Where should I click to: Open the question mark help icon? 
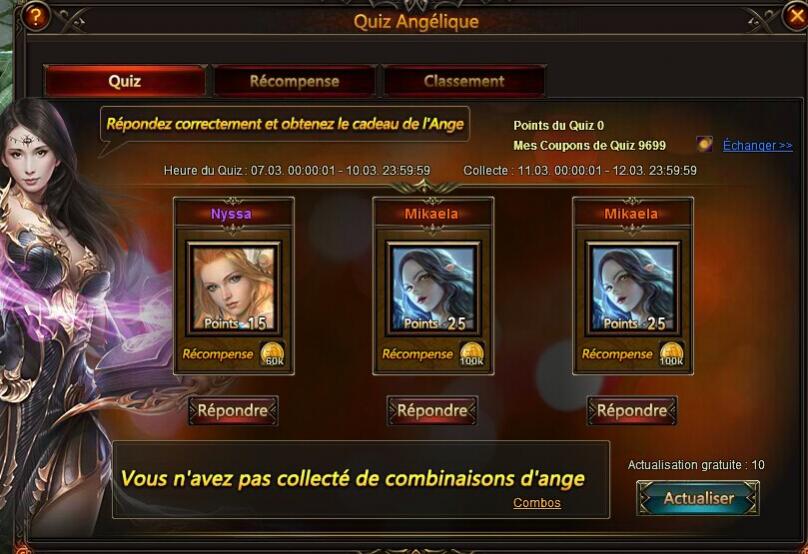click(x=35, y=16)
